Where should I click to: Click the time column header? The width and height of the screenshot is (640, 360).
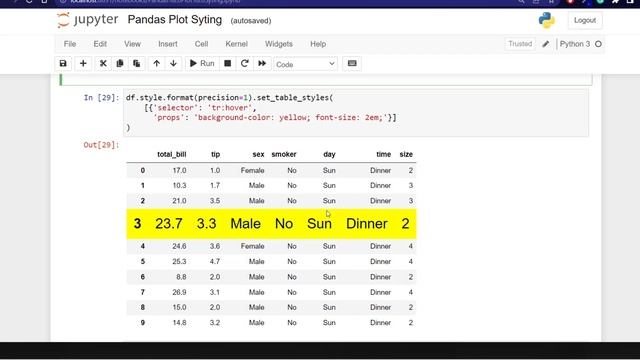(384, 154)
